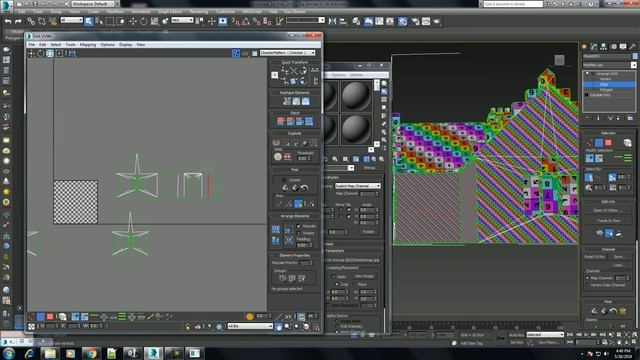
Task: Open the File menu in Edit UVWs
Action: [x=31, y=44]
